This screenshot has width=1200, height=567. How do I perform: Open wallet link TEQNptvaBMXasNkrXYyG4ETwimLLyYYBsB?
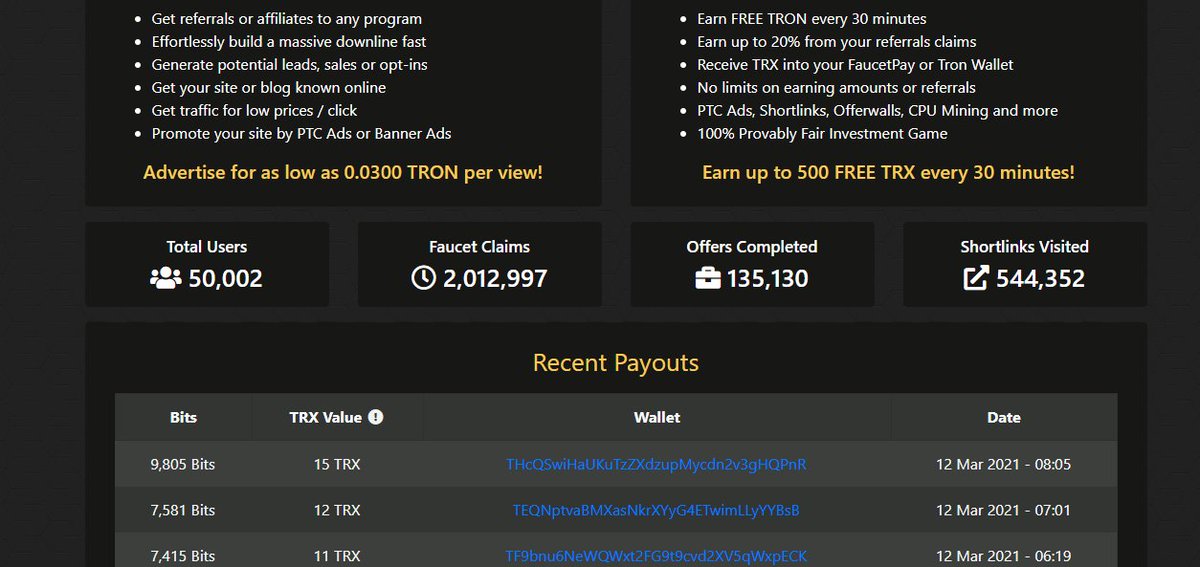coord(656,510)
